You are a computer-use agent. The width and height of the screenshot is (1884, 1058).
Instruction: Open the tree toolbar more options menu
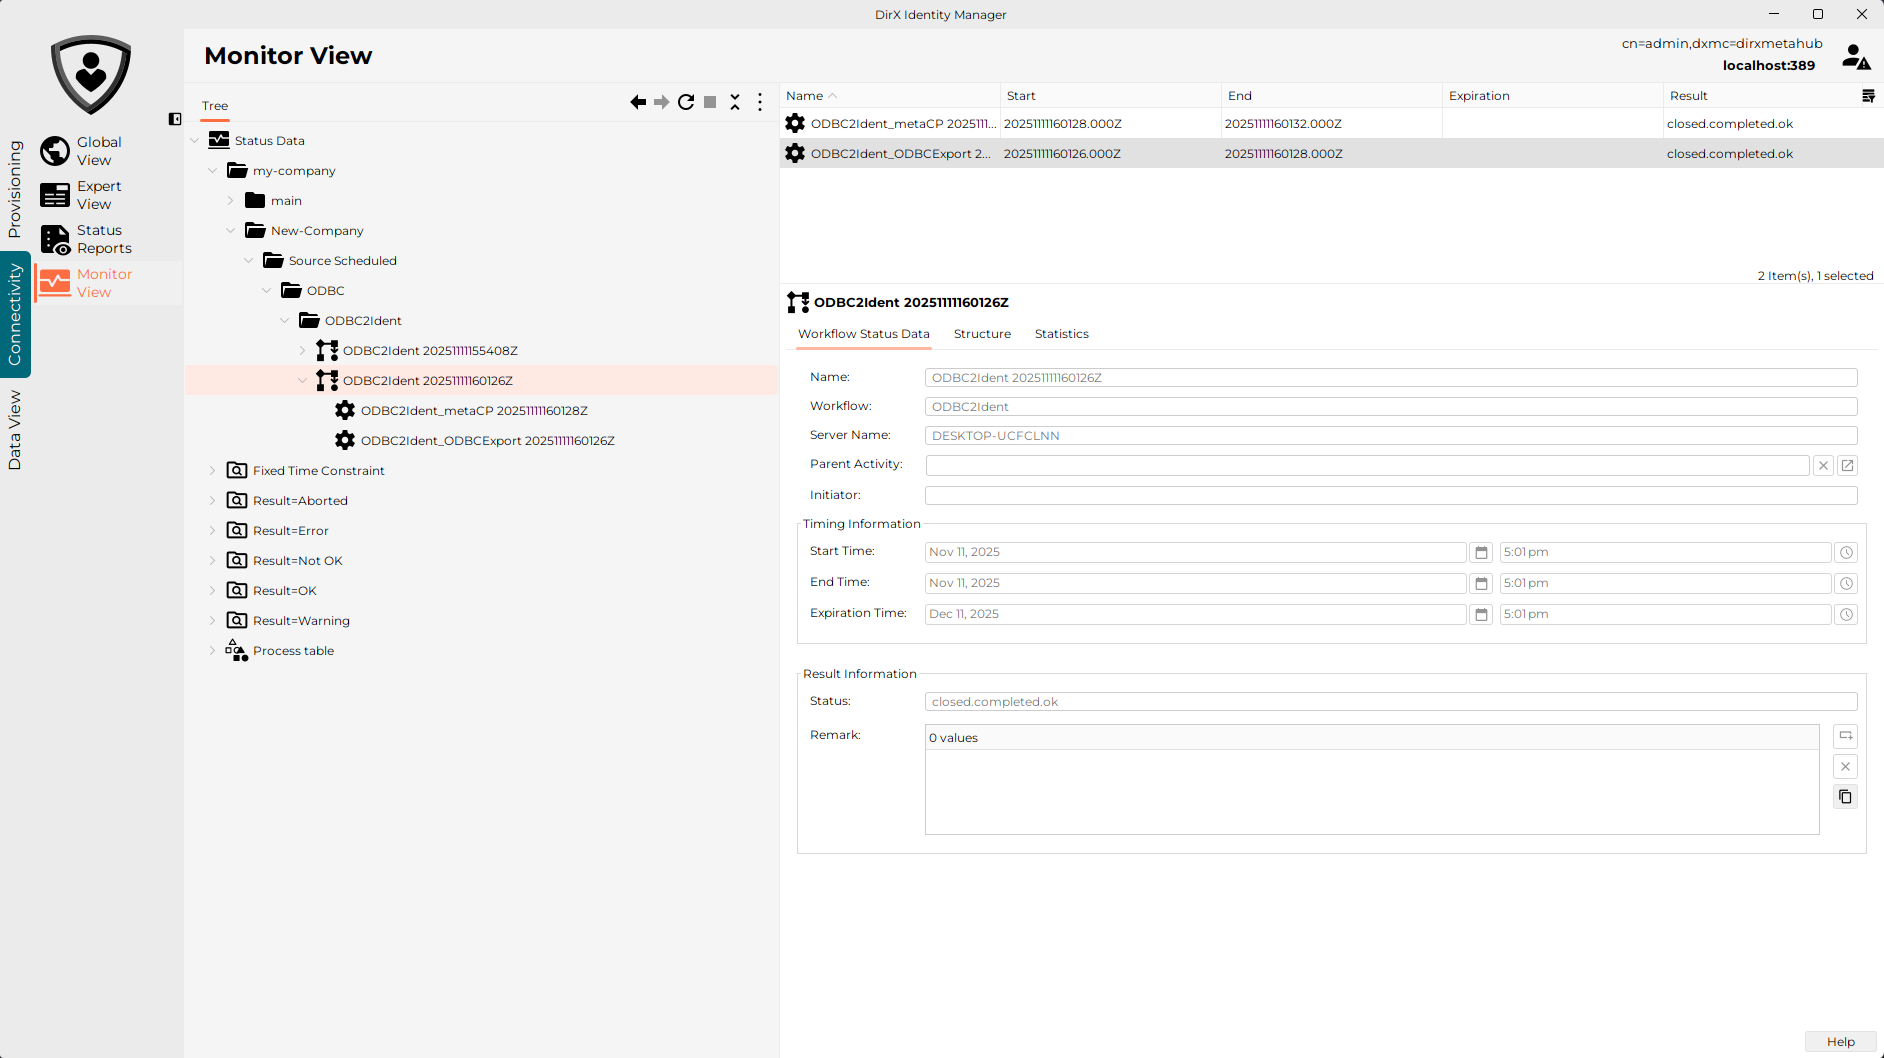click(x=760, y=102)
